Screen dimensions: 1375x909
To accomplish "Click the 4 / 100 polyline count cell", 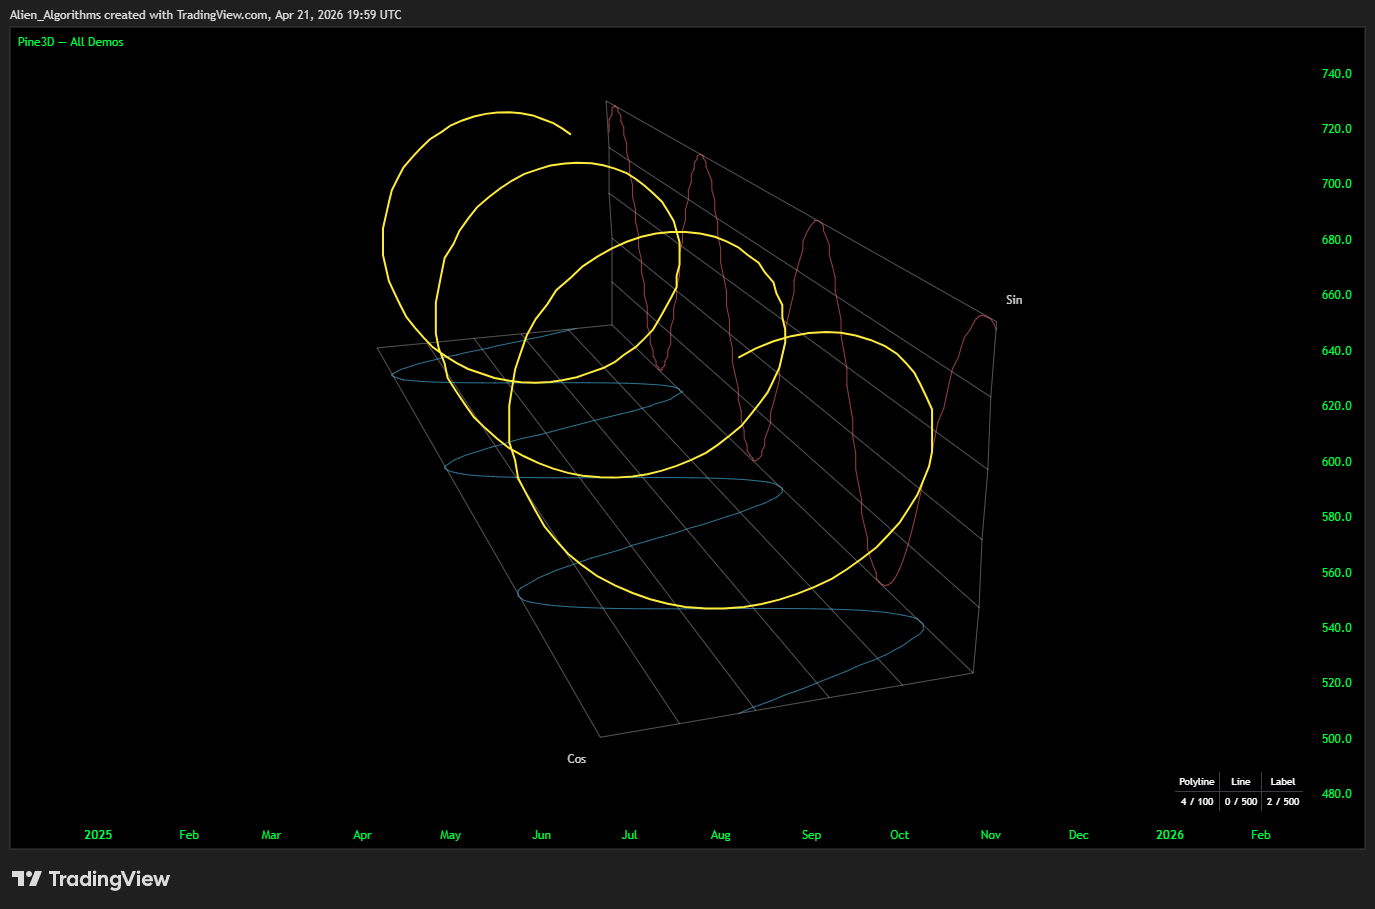I will coord(1197,802).
